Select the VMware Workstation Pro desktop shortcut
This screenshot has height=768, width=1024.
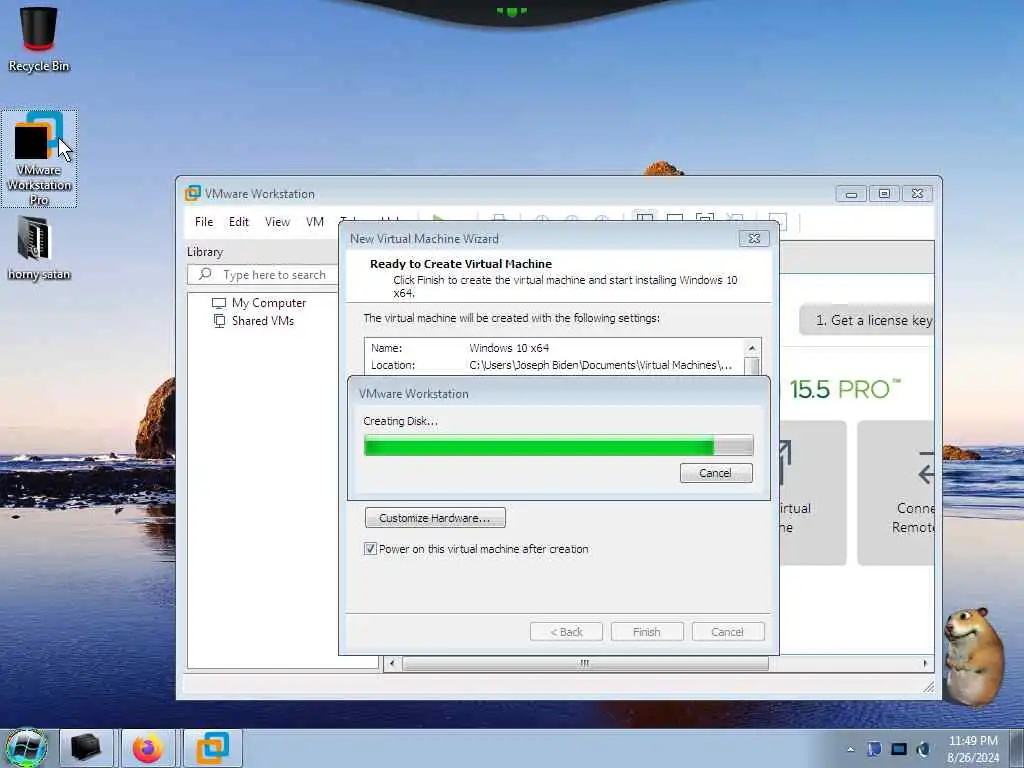click(x=39, y=159)
